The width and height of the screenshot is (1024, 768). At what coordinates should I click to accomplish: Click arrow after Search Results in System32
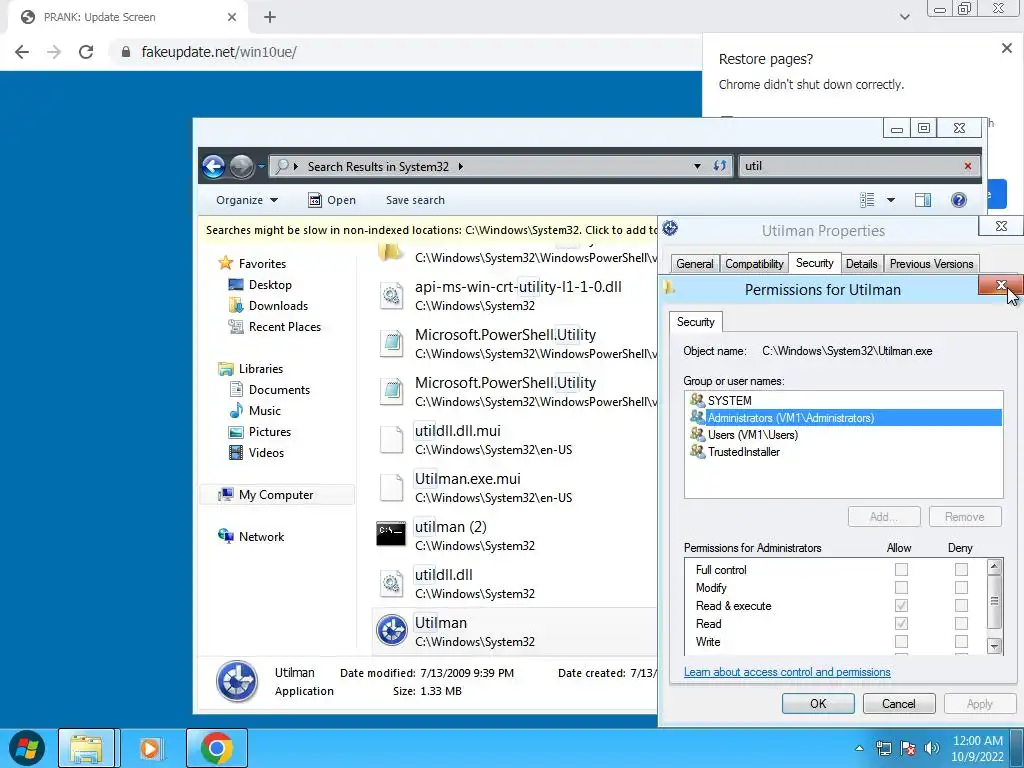(460, 167)
